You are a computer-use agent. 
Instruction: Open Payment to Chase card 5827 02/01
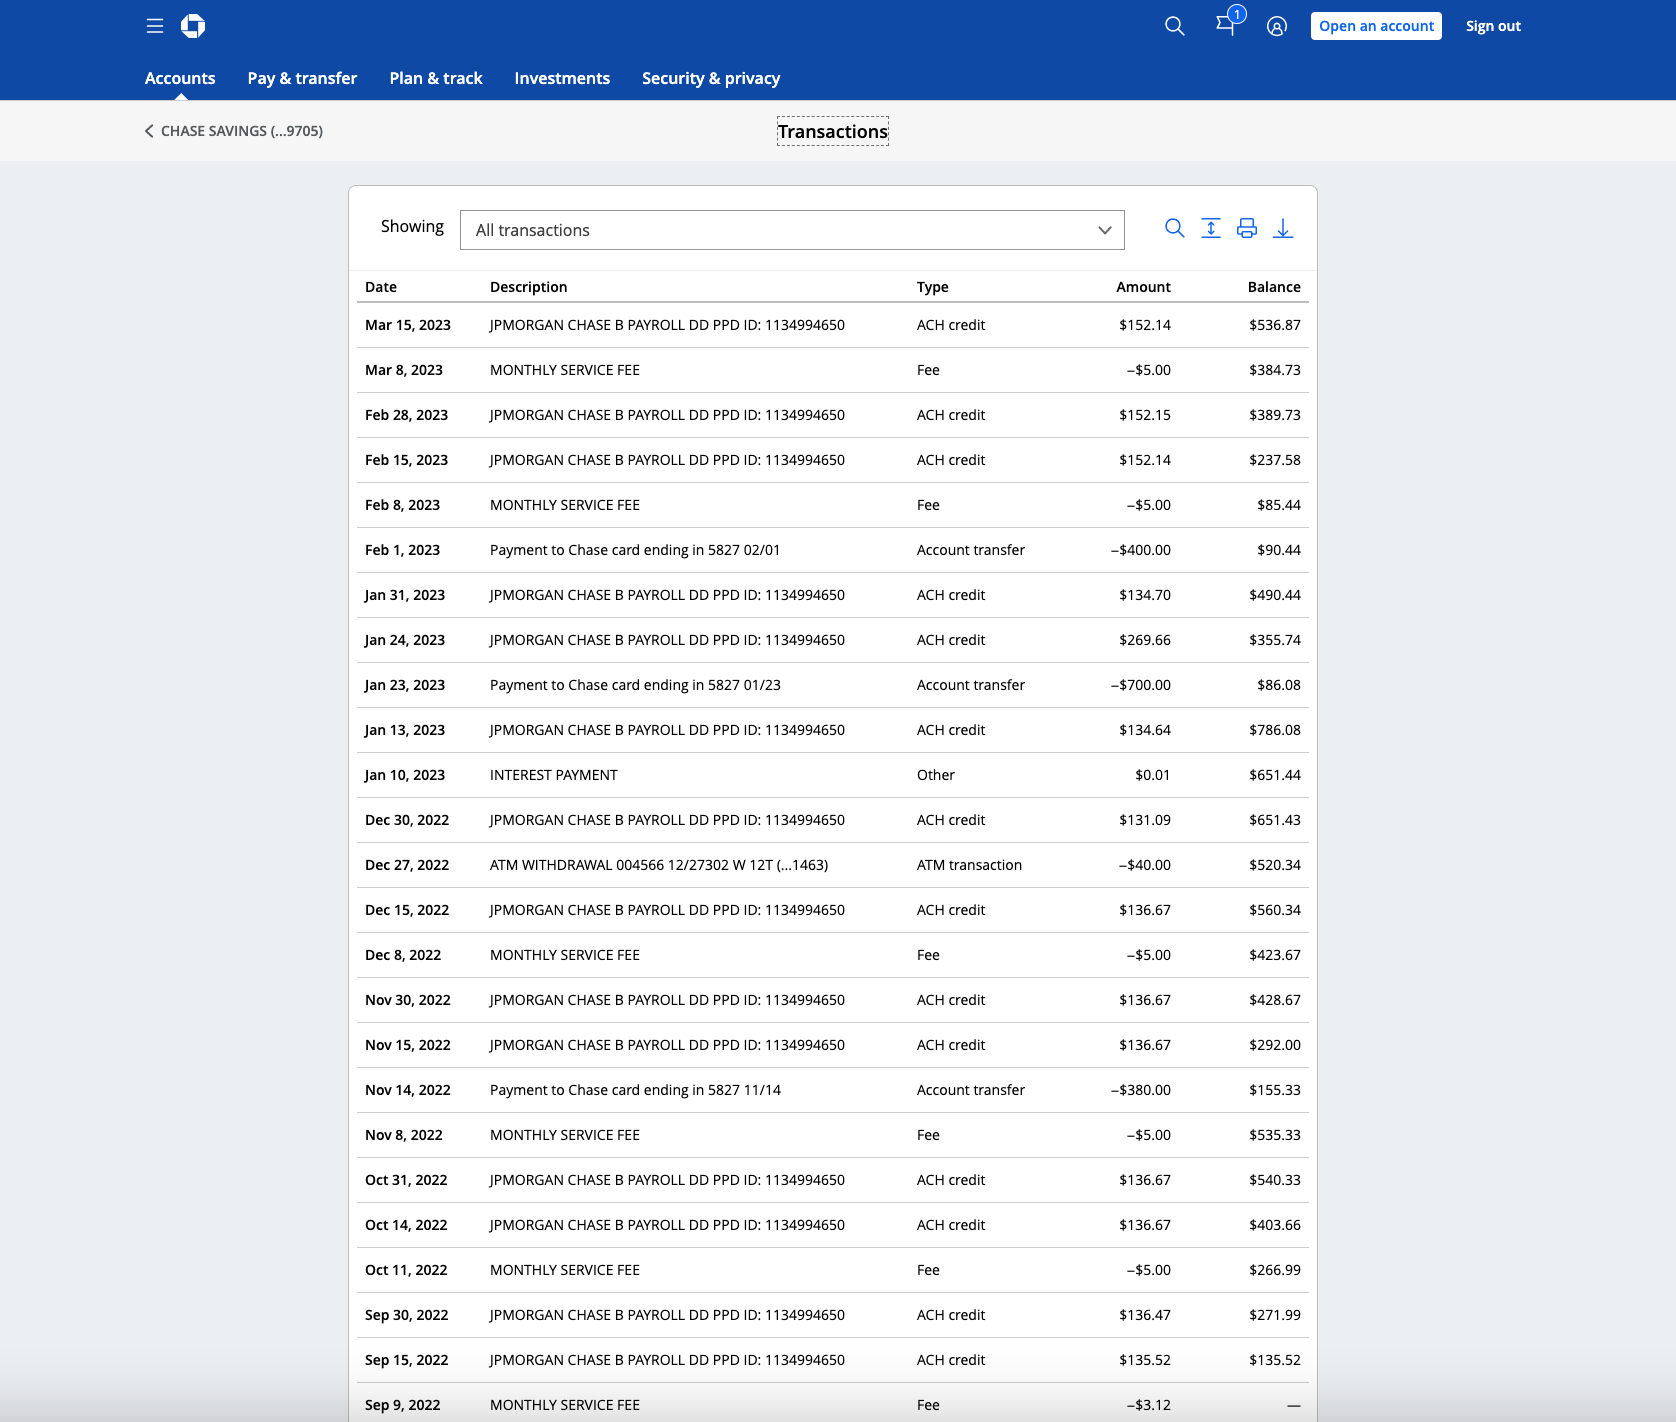[833, 550]
